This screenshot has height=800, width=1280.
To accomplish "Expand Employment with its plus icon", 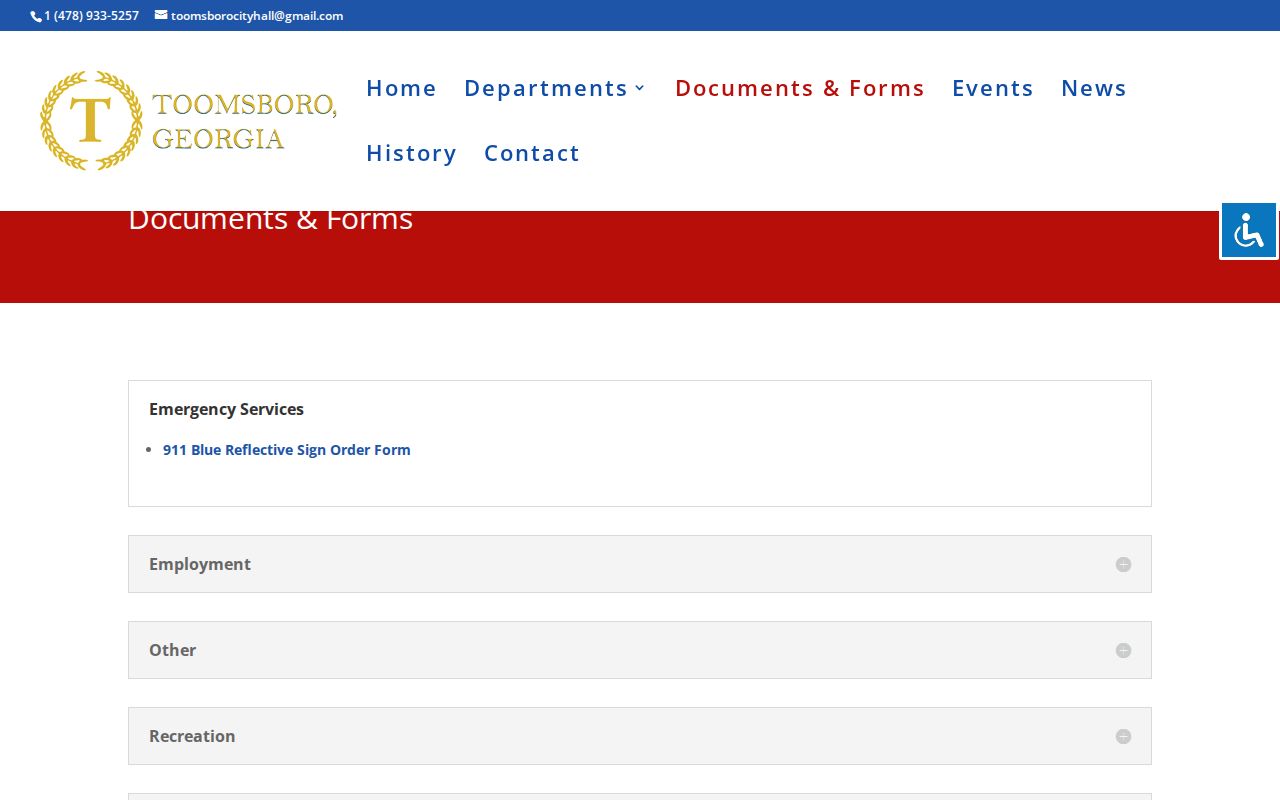I will pos(1123,564).
